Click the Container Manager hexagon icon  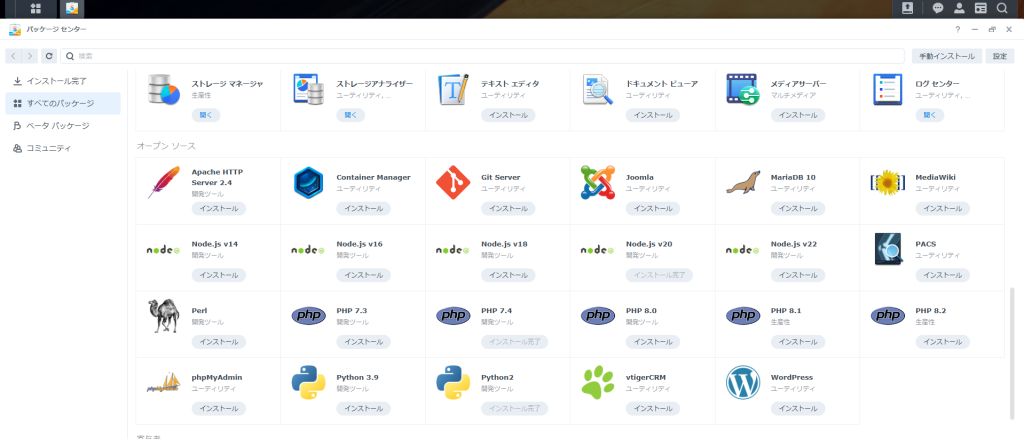[x=308, y=182]
